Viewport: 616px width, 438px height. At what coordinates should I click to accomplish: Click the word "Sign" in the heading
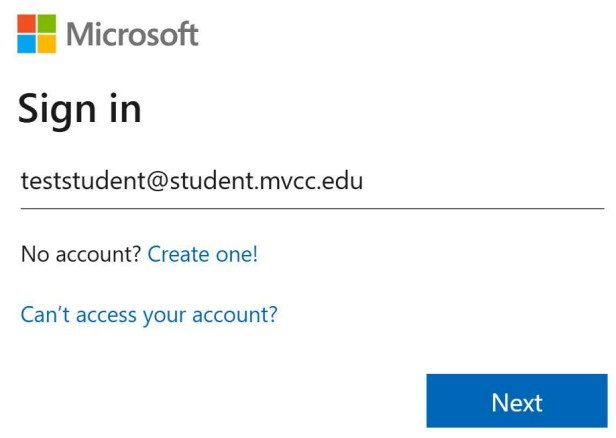pos(57,108)
